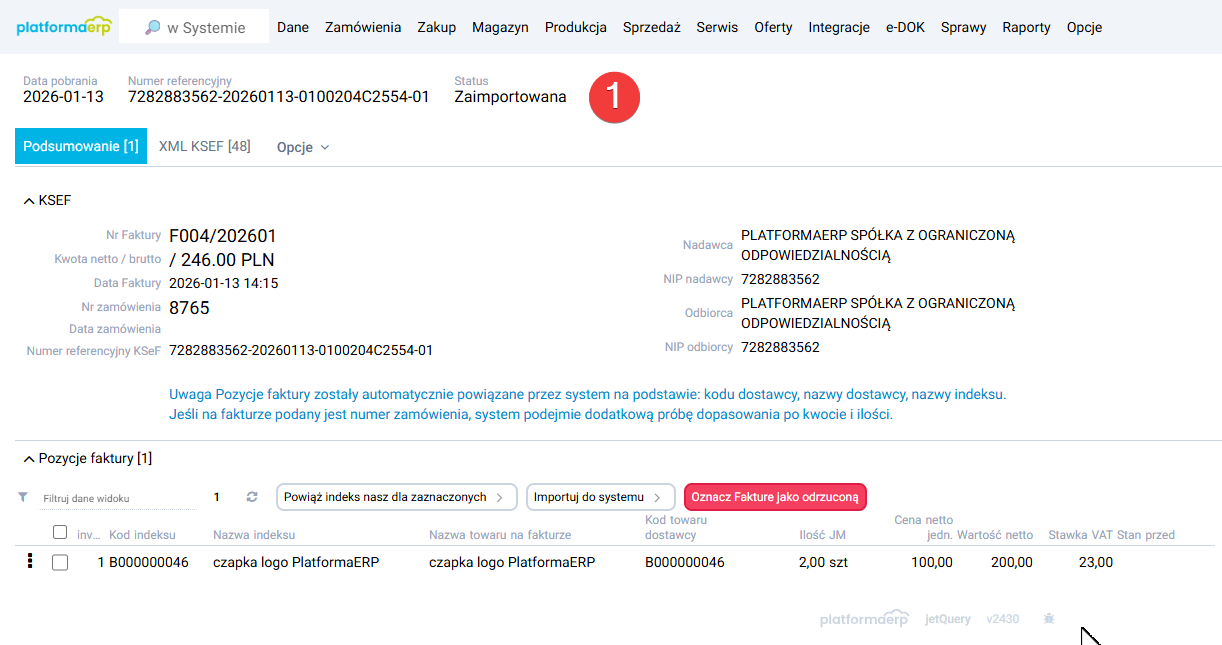Open the filter icon beside Filtruj dane widoku

click(21, 497)
